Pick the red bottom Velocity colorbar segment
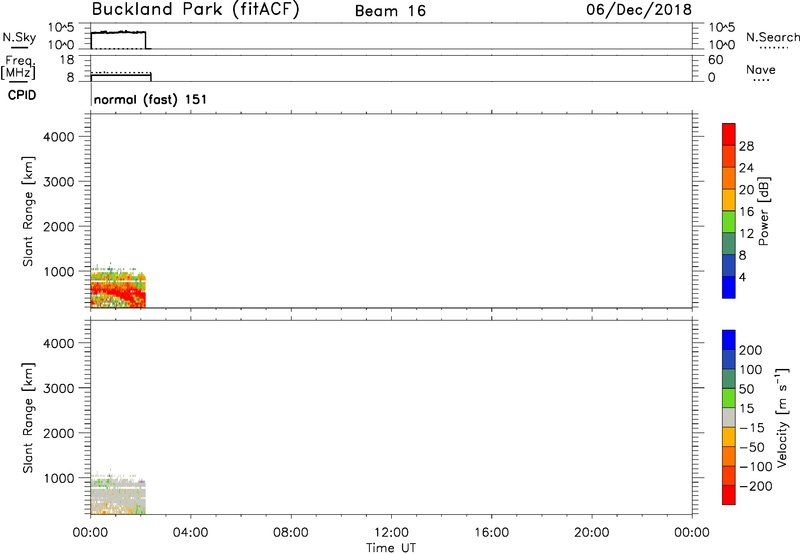800x554 pixels. (x=729, y=495)
